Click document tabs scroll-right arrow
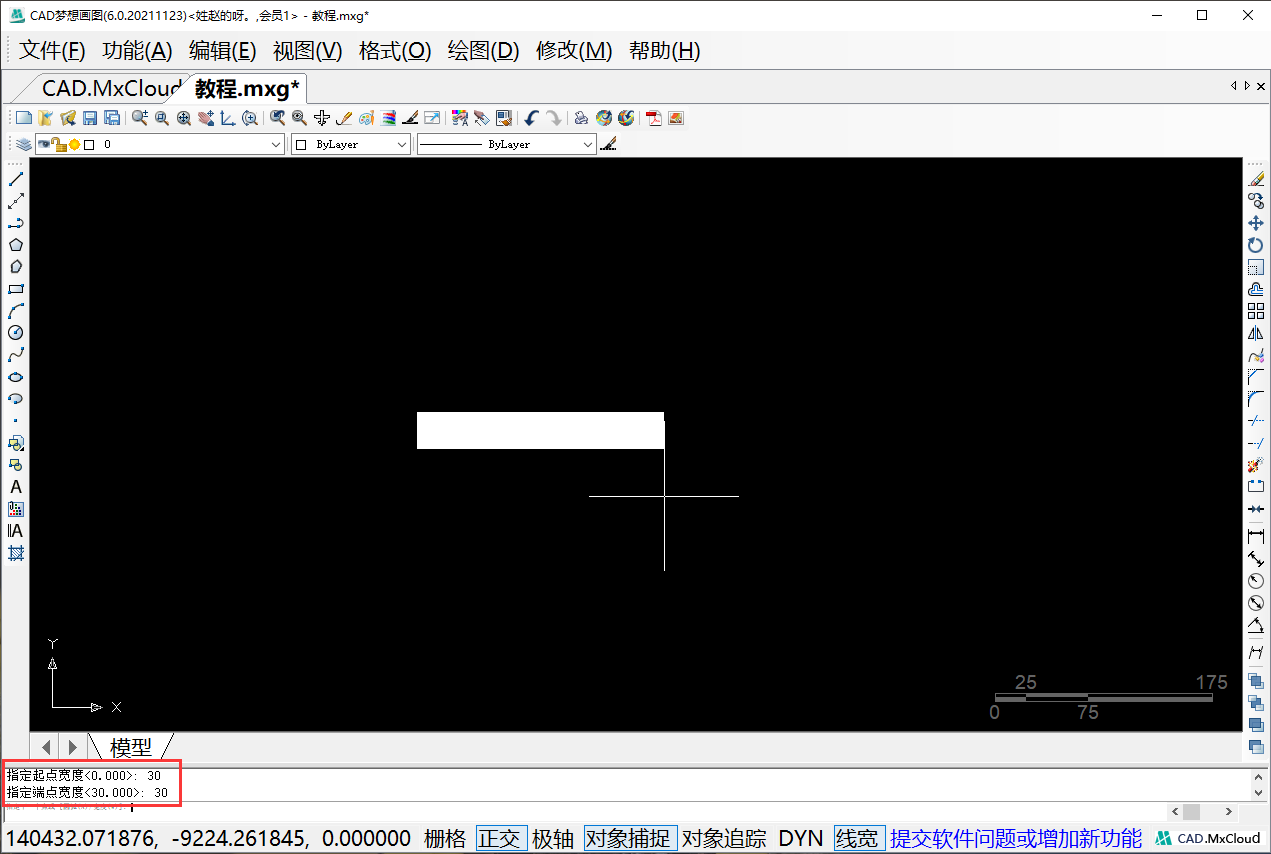1271x854 pixels. 1247,86
